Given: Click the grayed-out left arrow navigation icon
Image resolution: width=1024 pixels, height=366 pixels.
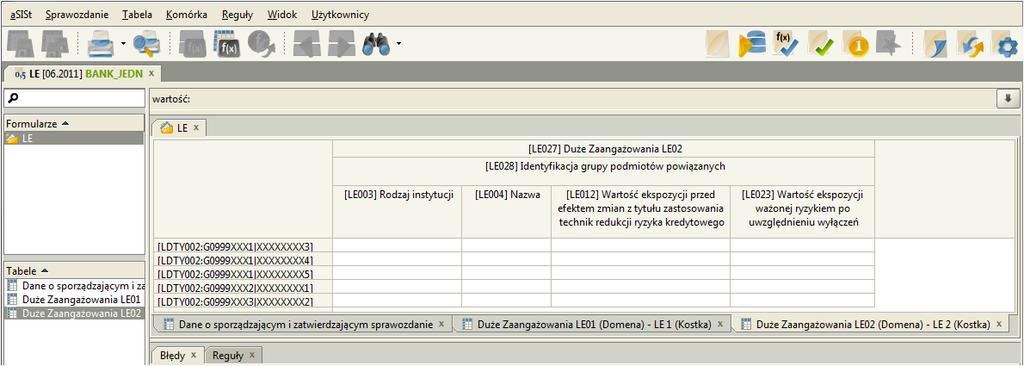Looking at the screenshot, I should point(306,44).
